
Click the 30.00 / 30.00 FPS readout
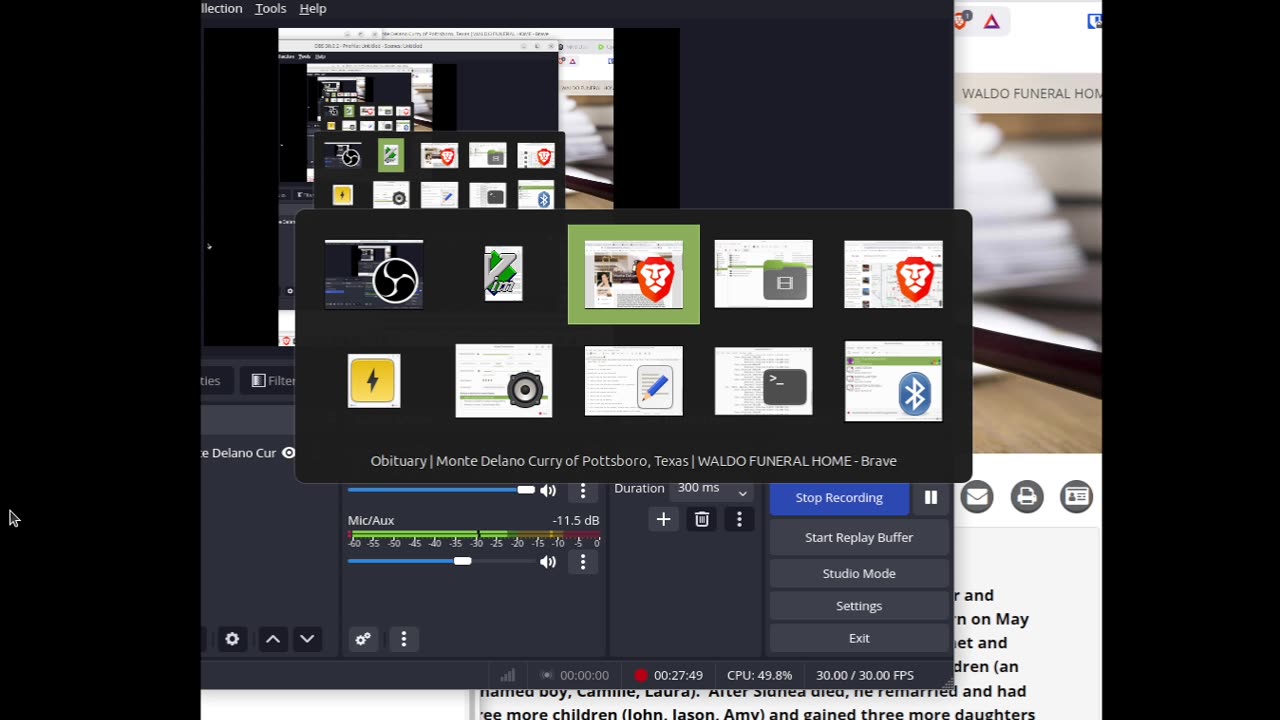coord(865,675)
